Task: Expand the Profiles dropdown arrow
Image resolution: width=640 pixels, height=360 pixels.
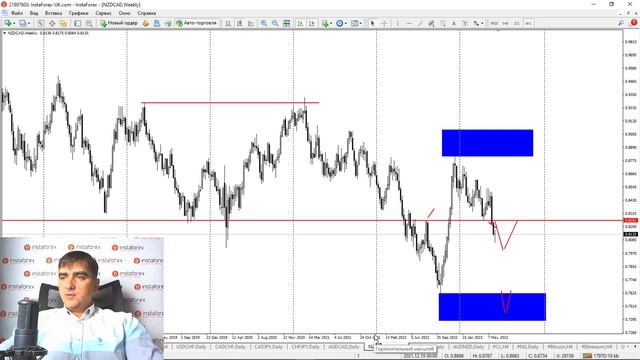Action: click(x=29, y=23)
